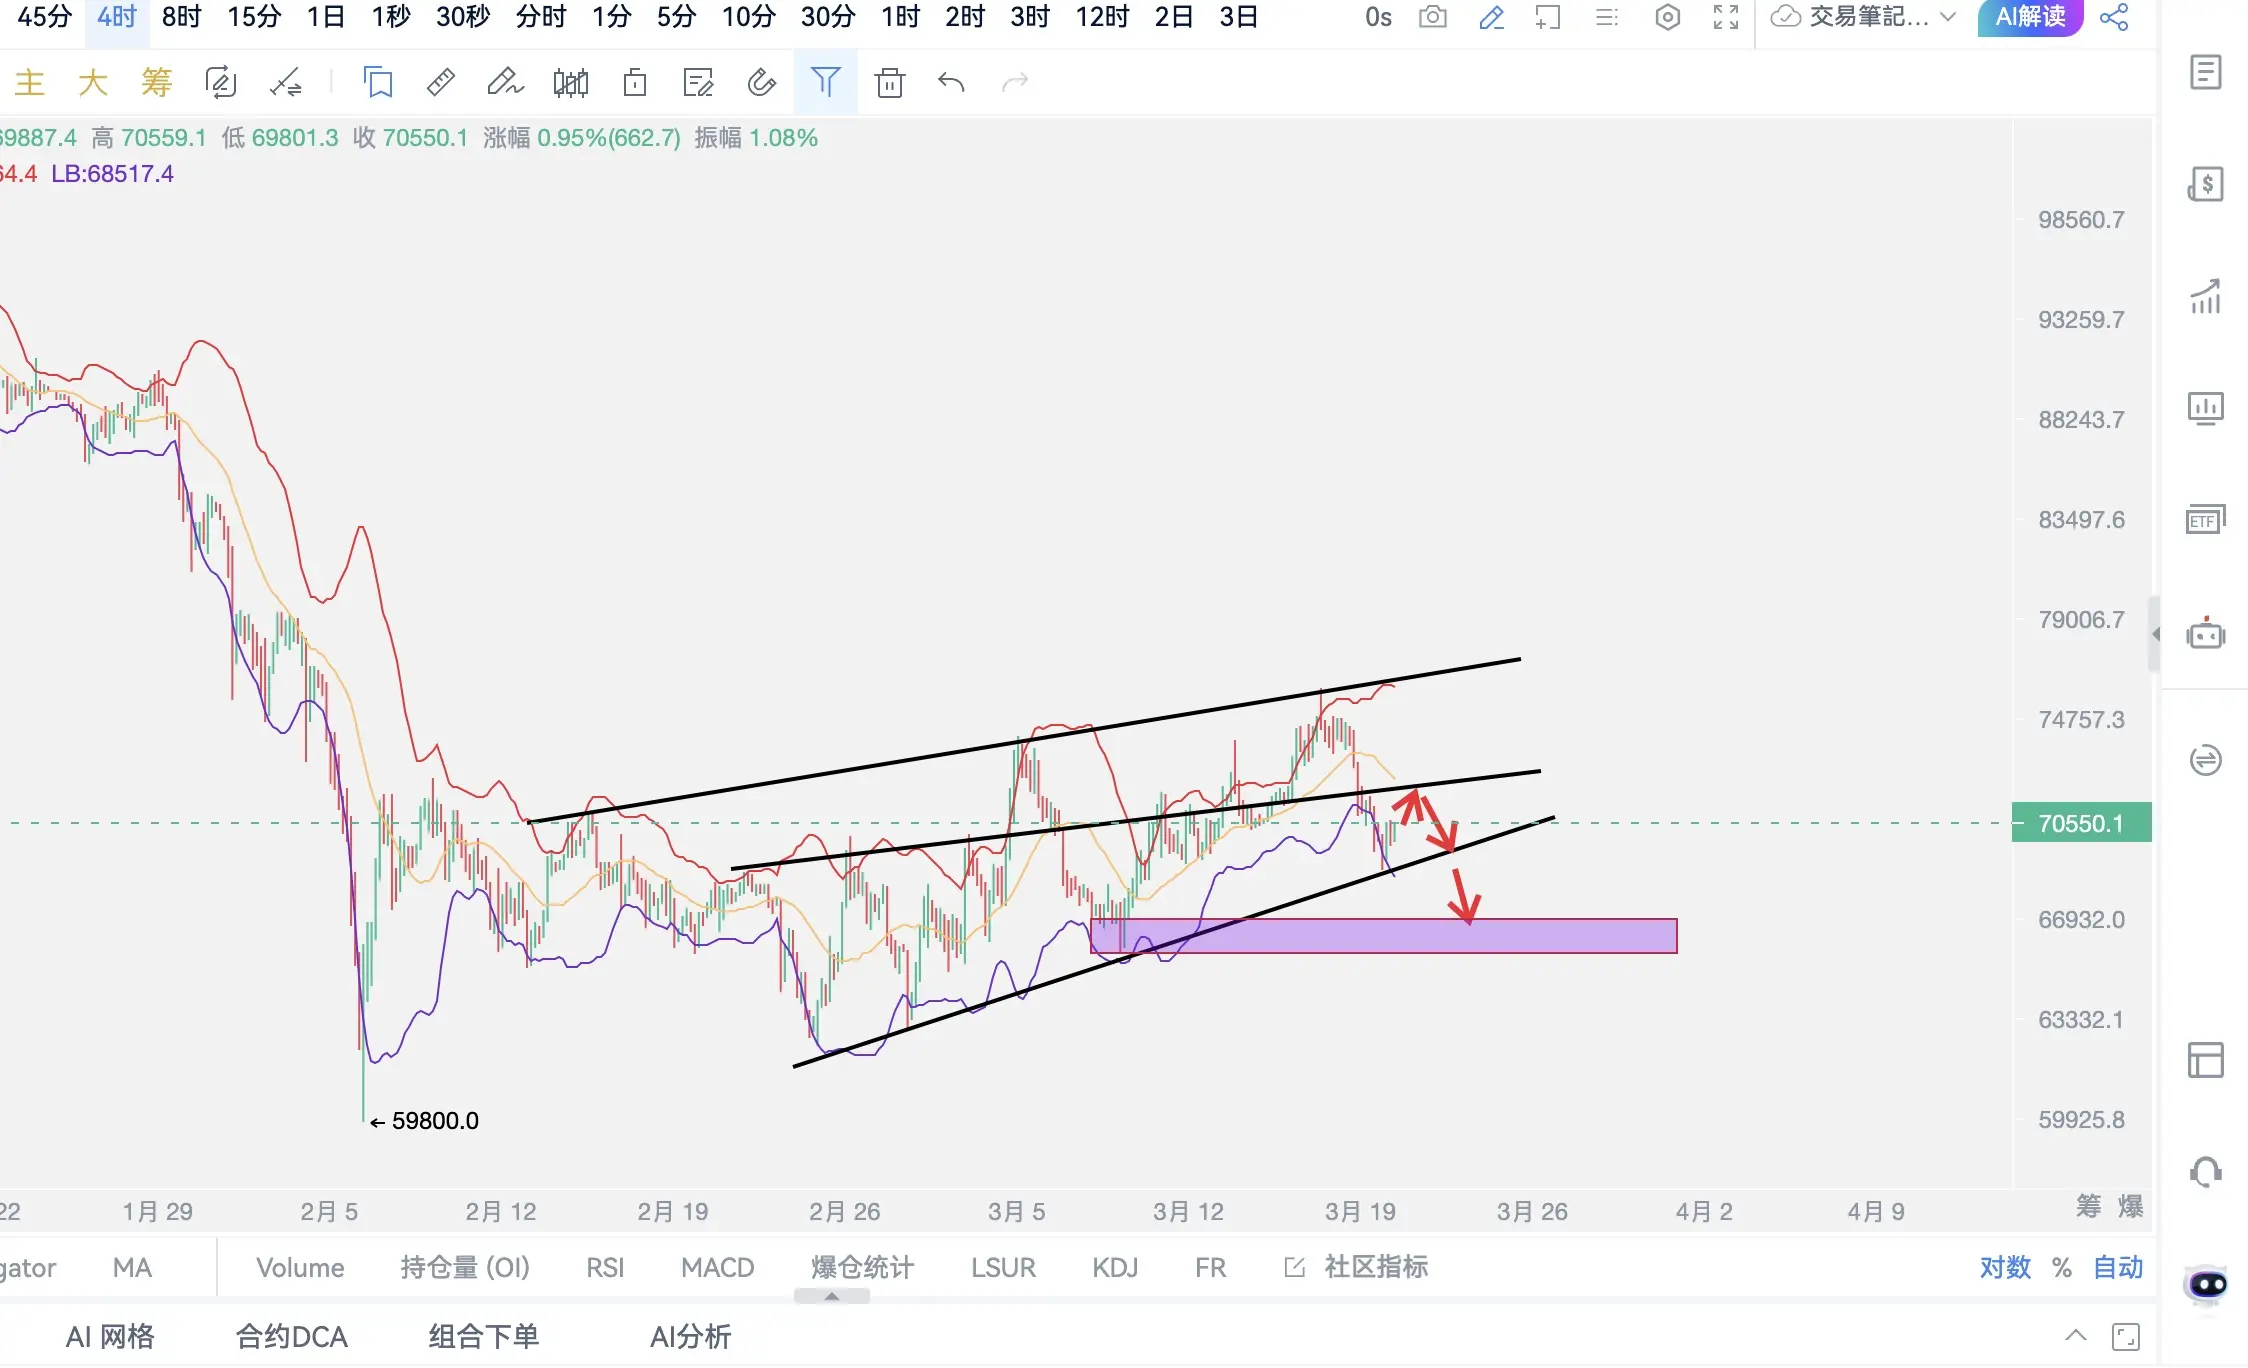Screen dimensions: 2248x1368
Task: Click the share icon at top right
Action: point(2114,17)
